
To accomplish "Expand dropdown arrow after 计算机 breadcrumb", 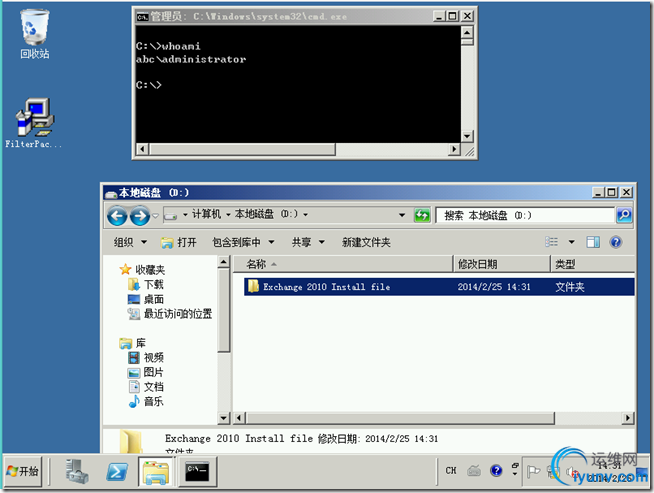I will coord(228,215).
